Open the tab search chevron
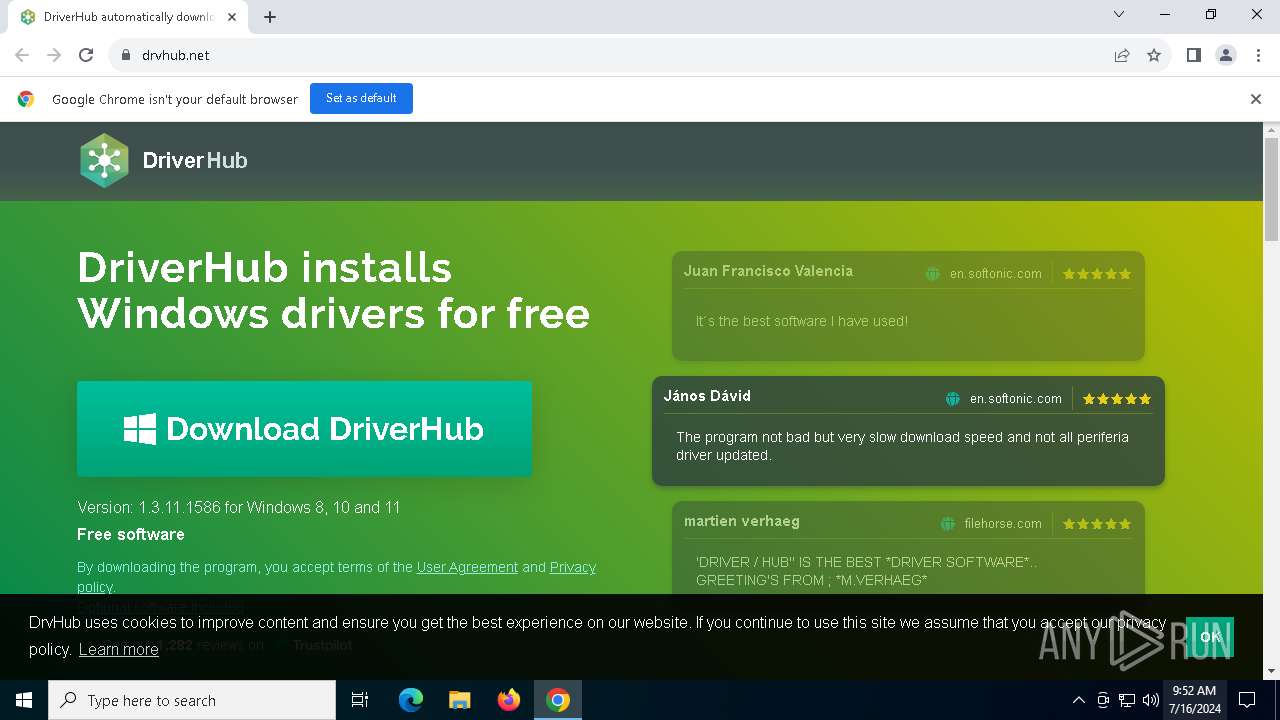The width and height of the screenshot is (1280, 720). [1119, 14]
